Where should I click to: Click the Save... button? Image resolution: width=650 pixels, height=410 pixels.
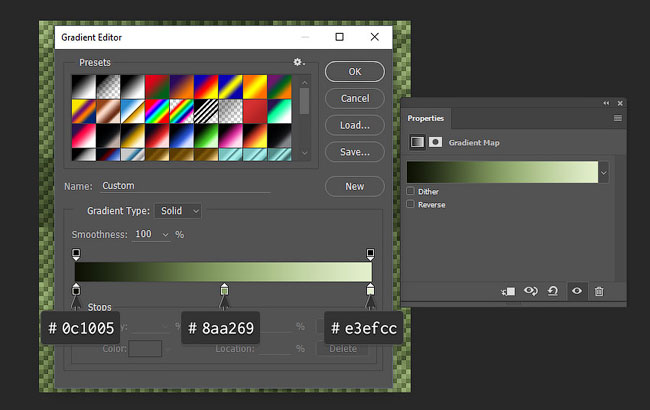pyautogui.click(x=354, y=152)
